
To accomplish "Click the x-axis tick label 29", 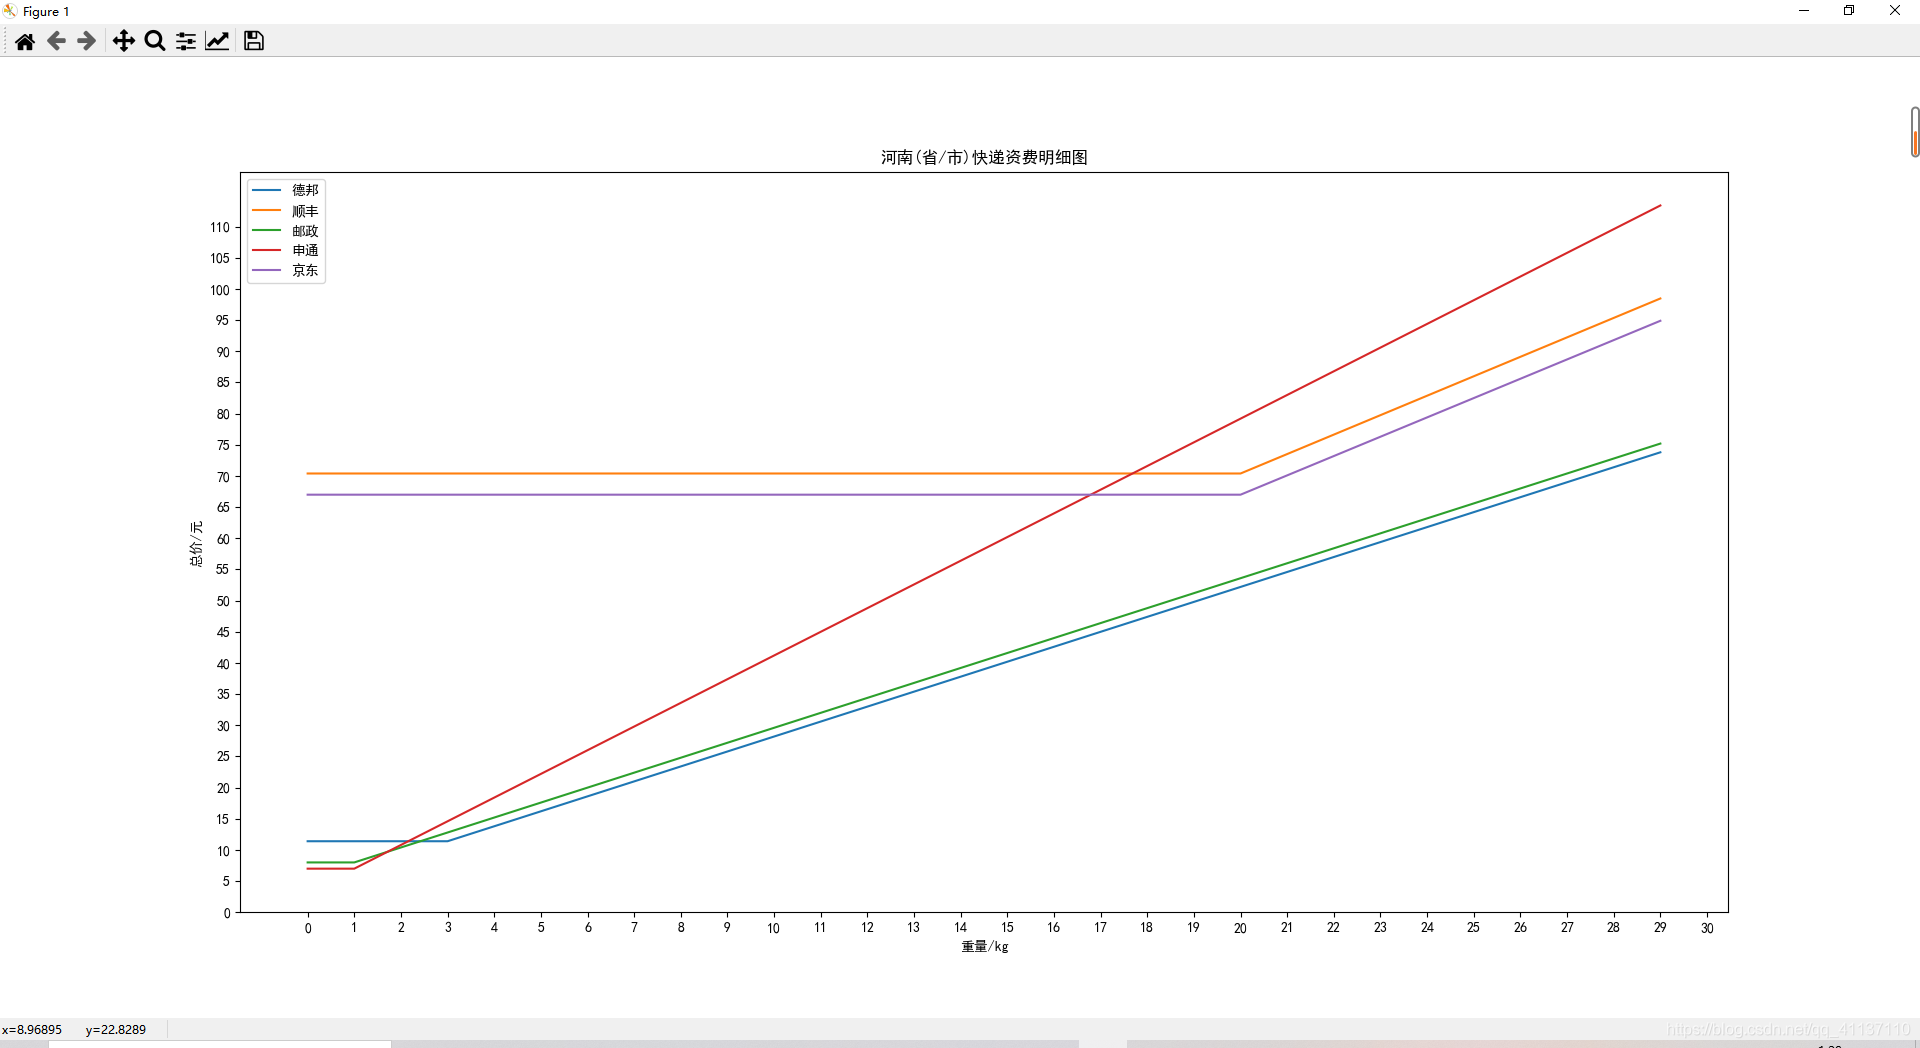I will [x=1660, y=928].
